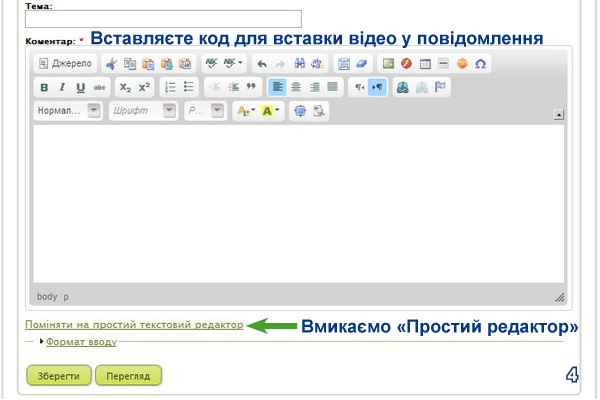The height and width of the screenshot is (400, 600).
Task: Insert special character with Omega icon
Action: click(480, 63)
